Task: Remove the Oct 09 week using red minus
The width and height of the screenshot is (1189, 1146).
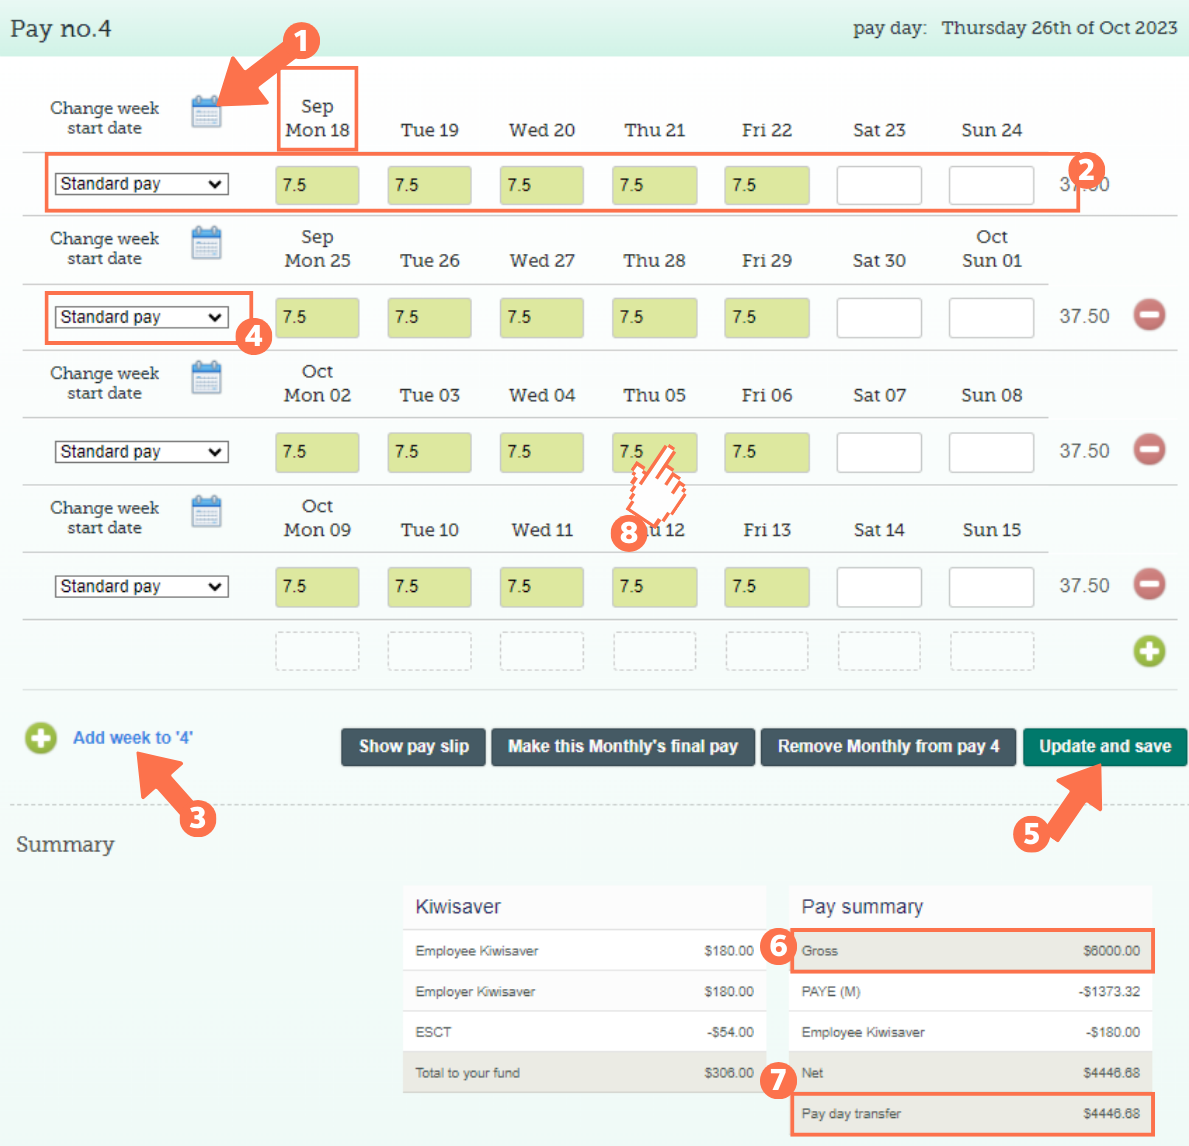Action: [1149, 584]
